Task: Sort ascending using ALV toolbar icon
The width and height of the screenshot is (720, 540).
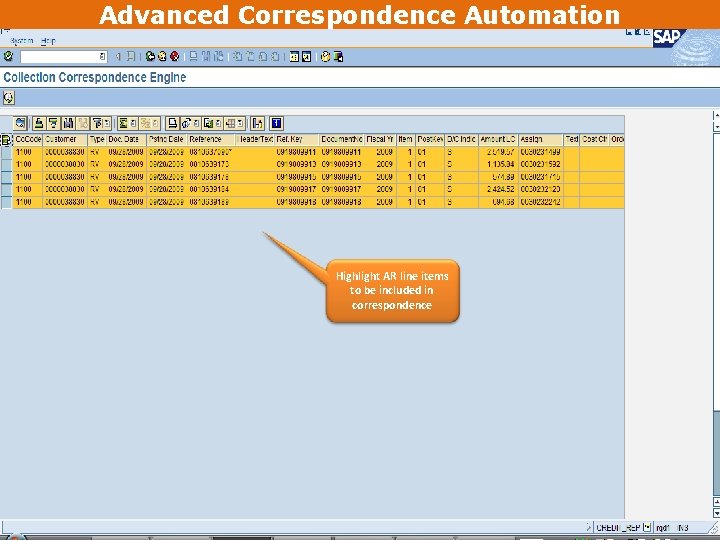Action: [x=39, y=123]
